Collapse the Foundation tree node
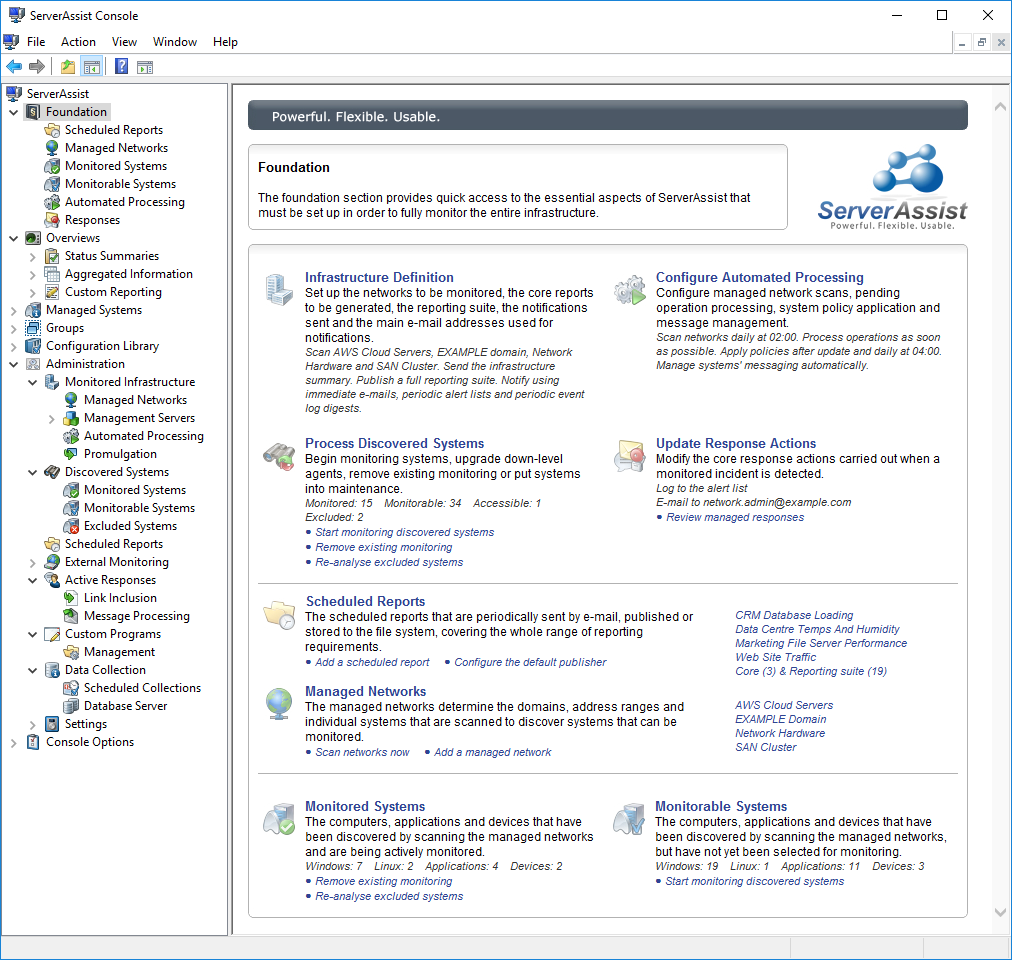Viewport: 1012px width, 960px height. click(14, 112)
